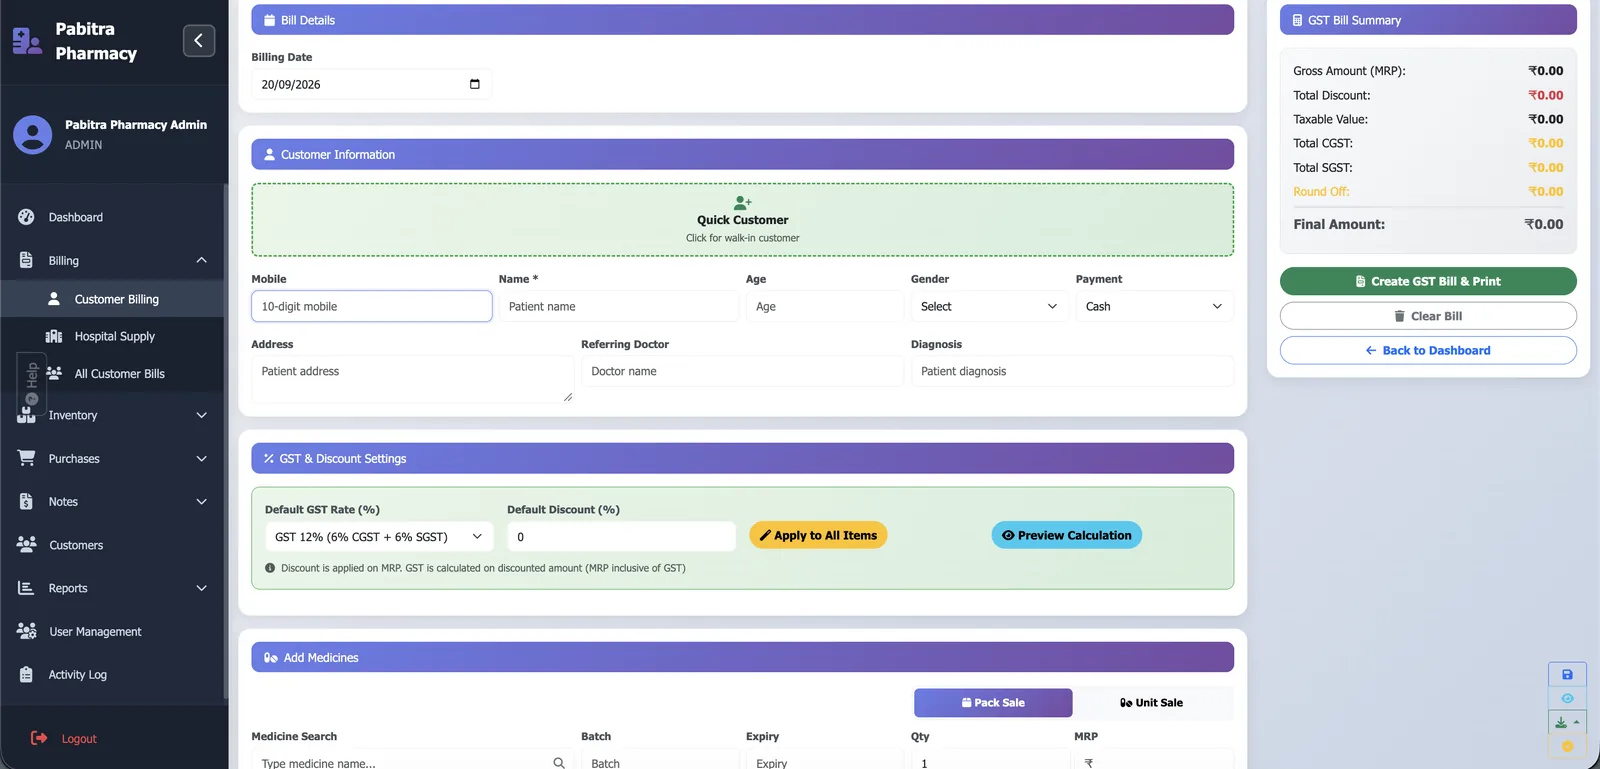Collapse the sidebar with the back arrow button
The height and width of the screenshot is (769, 1600).
click(x=199, y=40)
